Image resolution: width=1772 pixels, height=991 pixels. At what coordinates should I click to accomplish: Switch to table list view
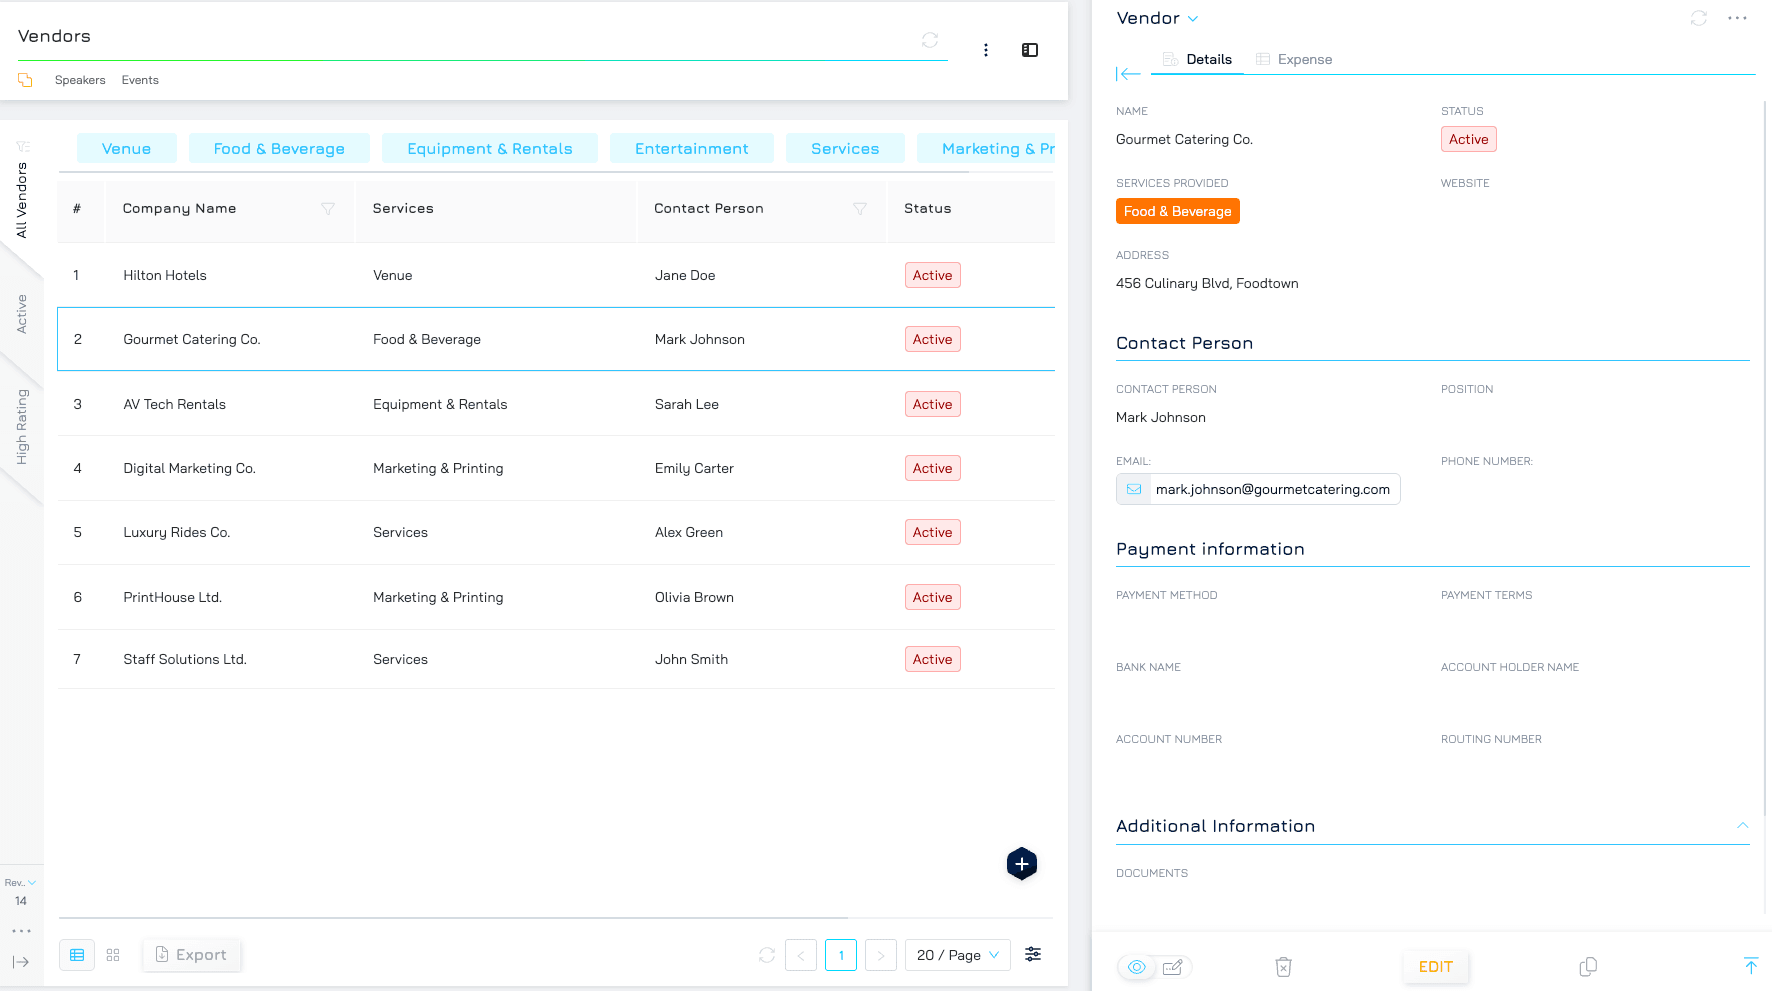click(x=77, y=955)
